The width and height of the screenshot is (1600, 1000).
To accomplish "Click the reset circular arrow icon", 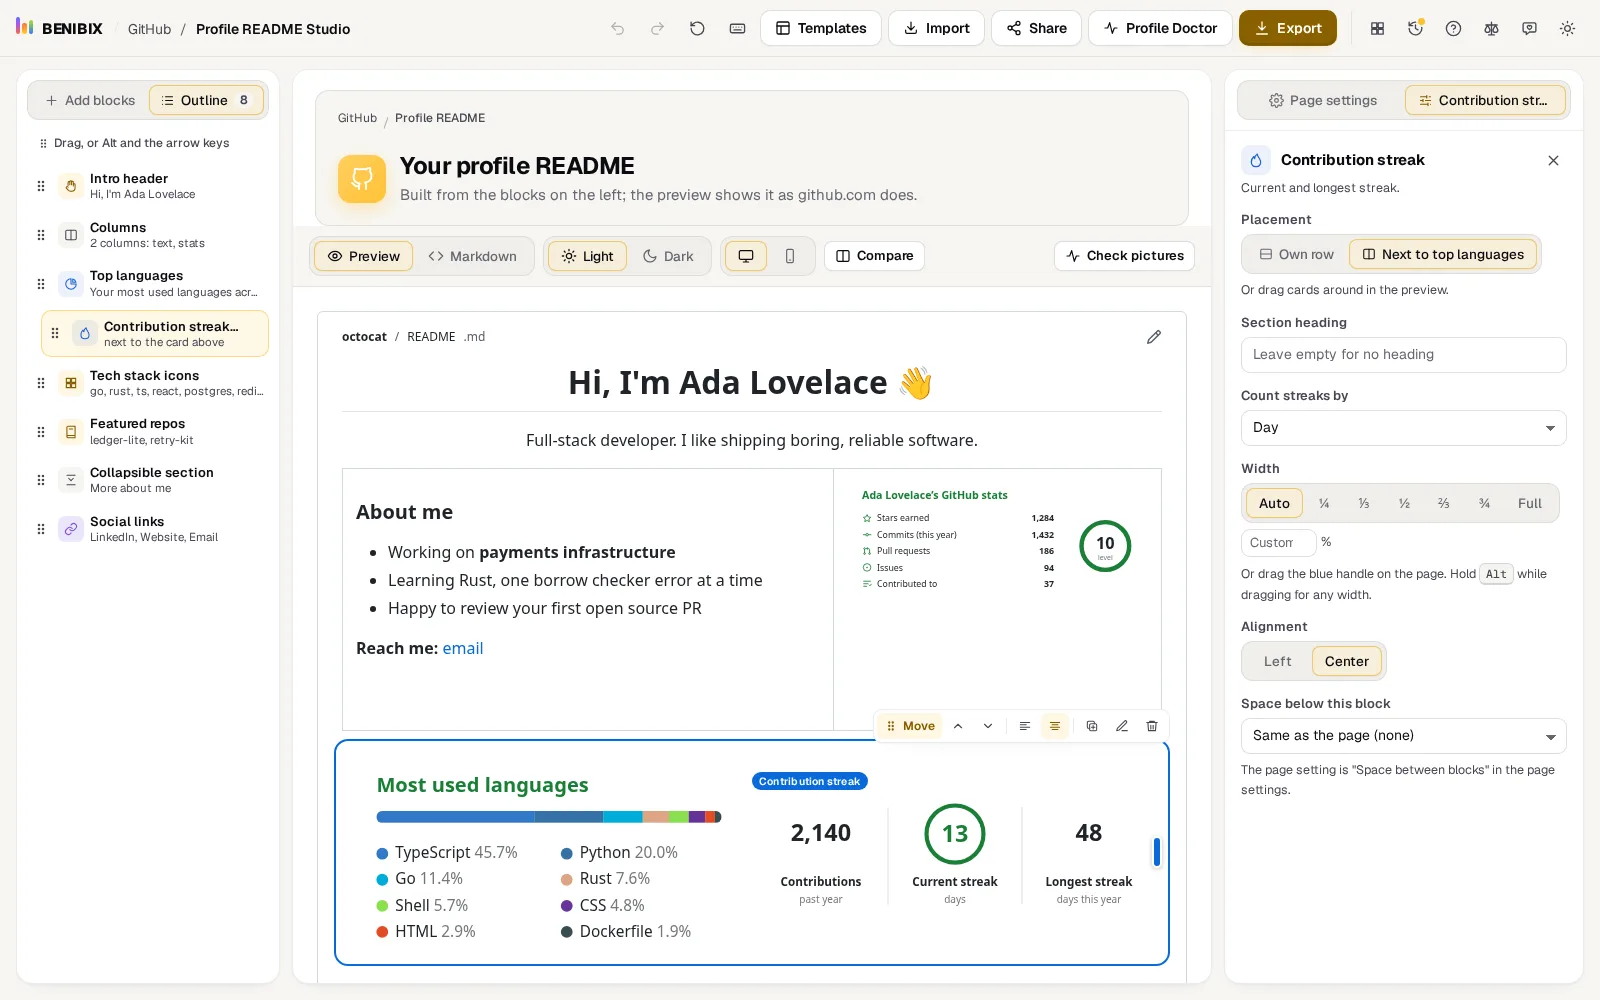I will point(697,29).
